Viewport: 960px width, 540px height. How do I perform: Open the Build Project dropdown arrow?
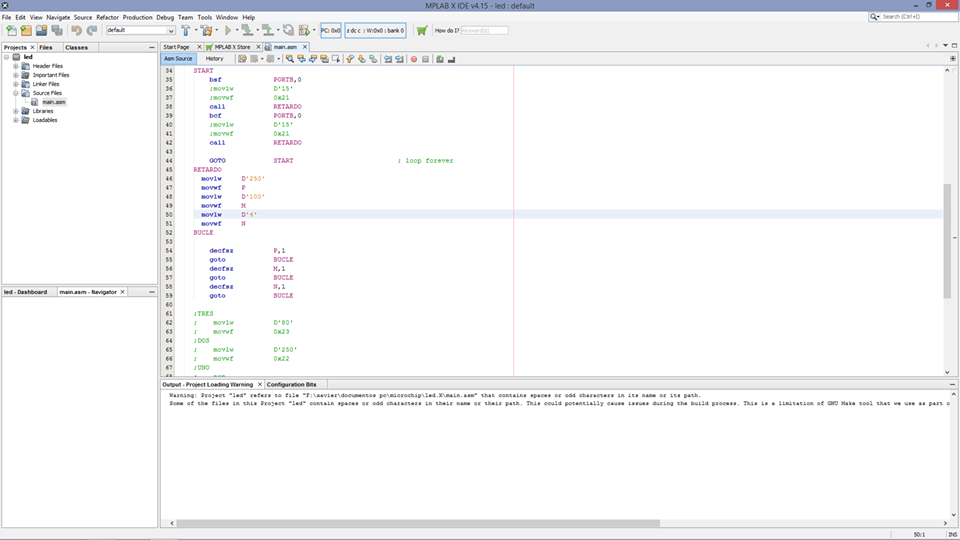196,30
